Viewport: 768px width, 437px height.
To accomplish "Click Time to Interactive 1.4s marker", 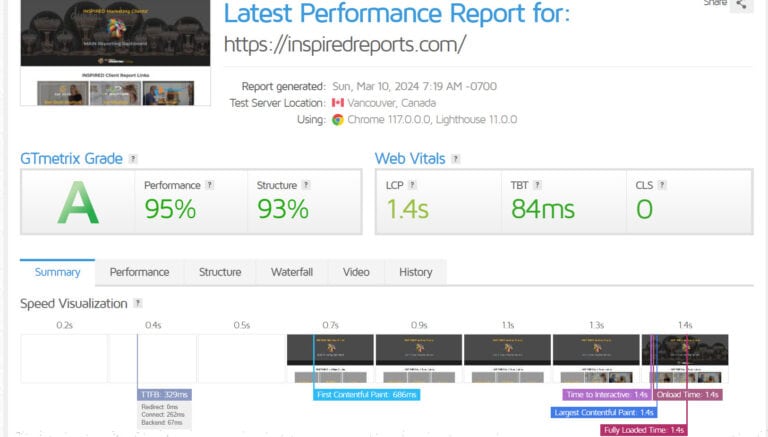I will [x=607, y=395].
